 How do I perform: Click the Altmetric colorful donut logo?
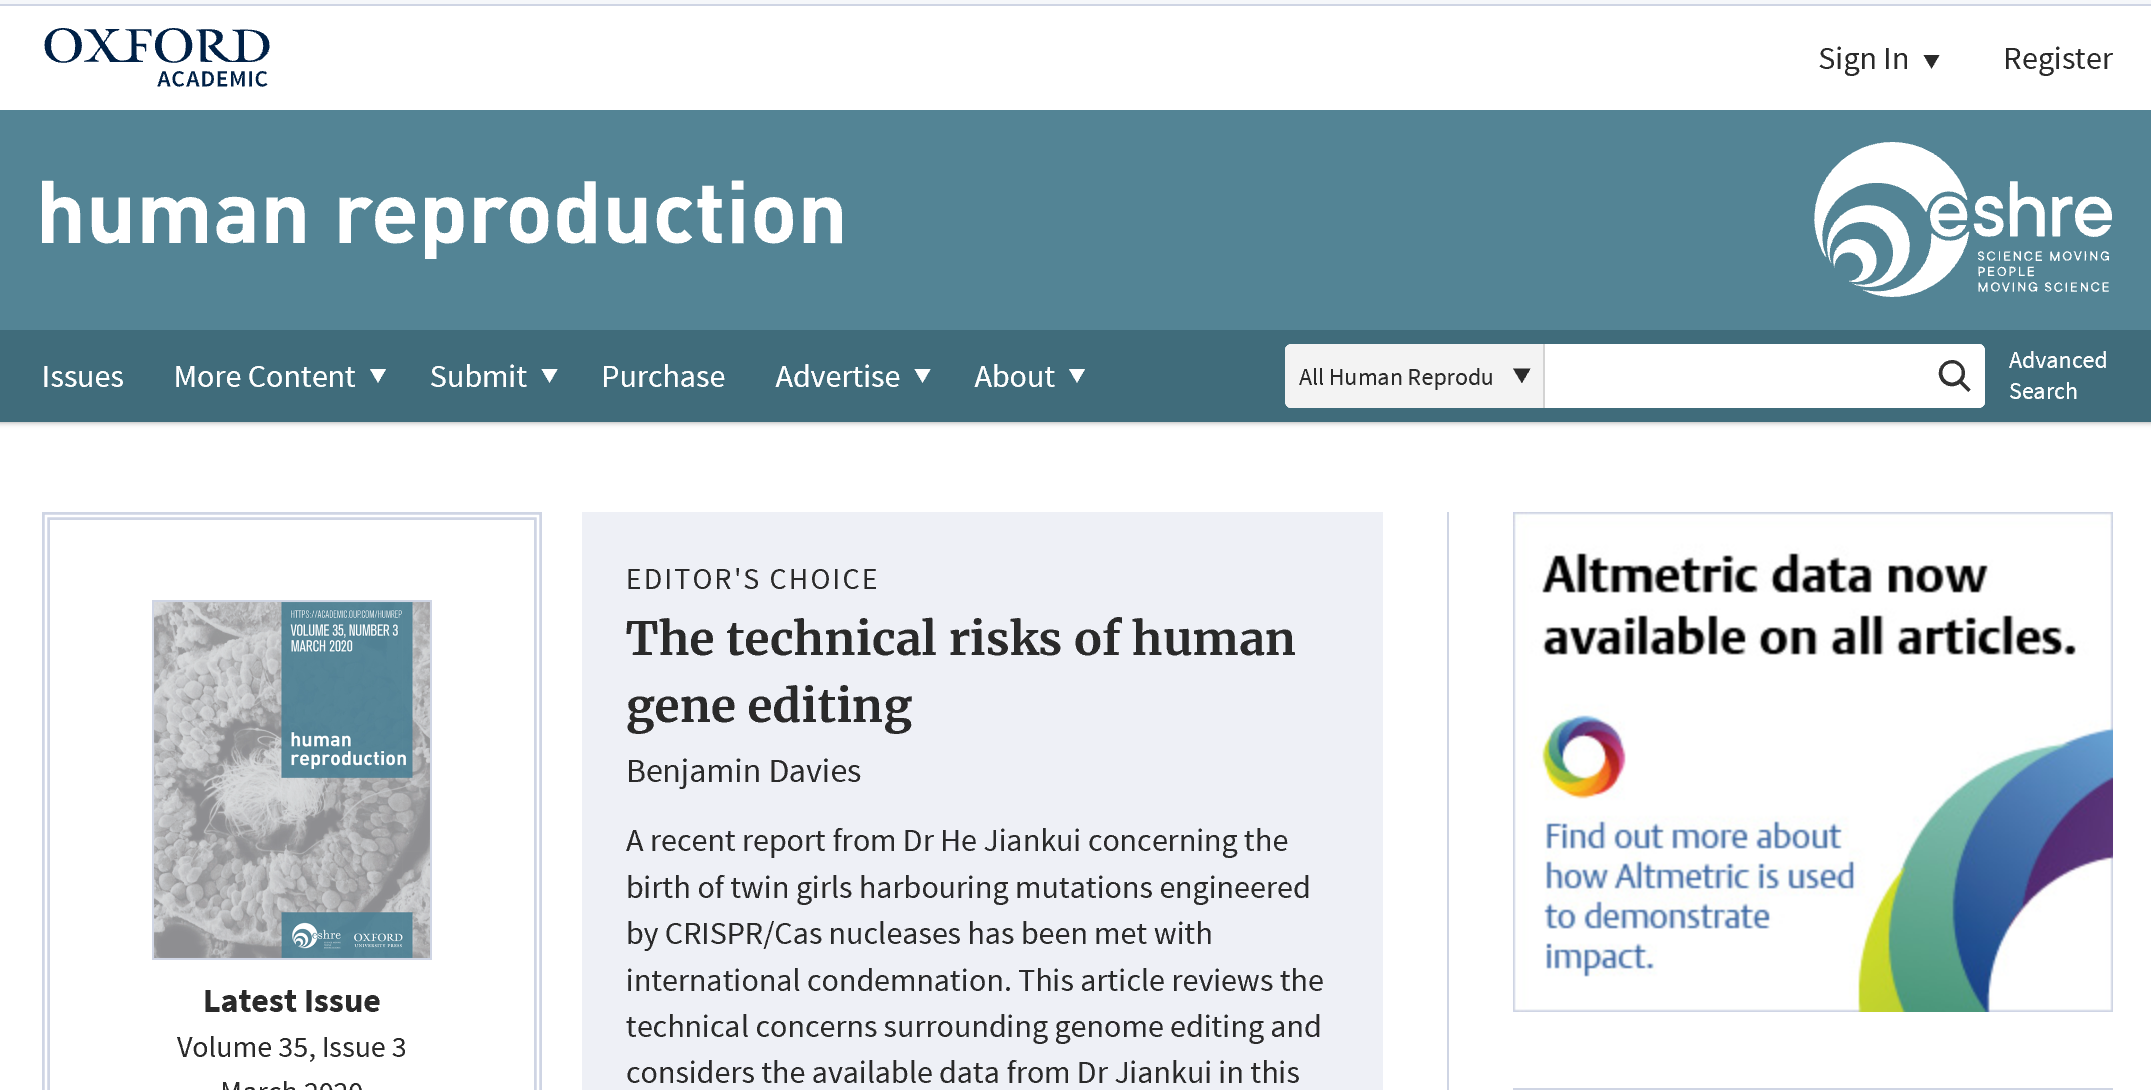pyautogui.click(x=1584, y=756)
